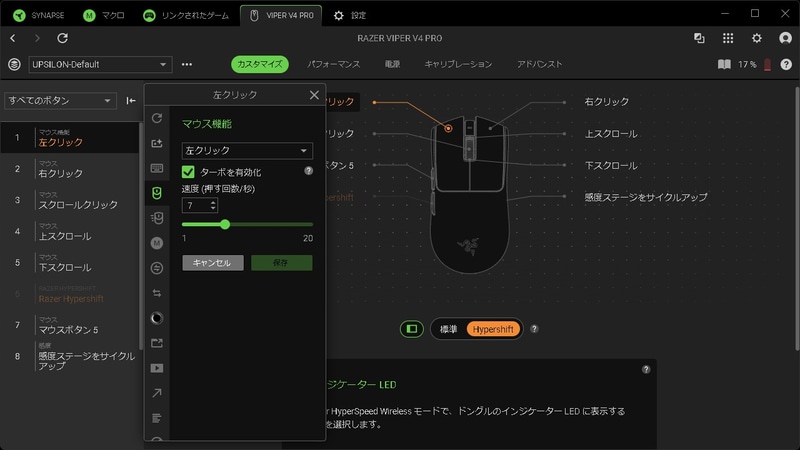
Task: Click the speed value stepper arrows
Action: (x=213, y=205)
